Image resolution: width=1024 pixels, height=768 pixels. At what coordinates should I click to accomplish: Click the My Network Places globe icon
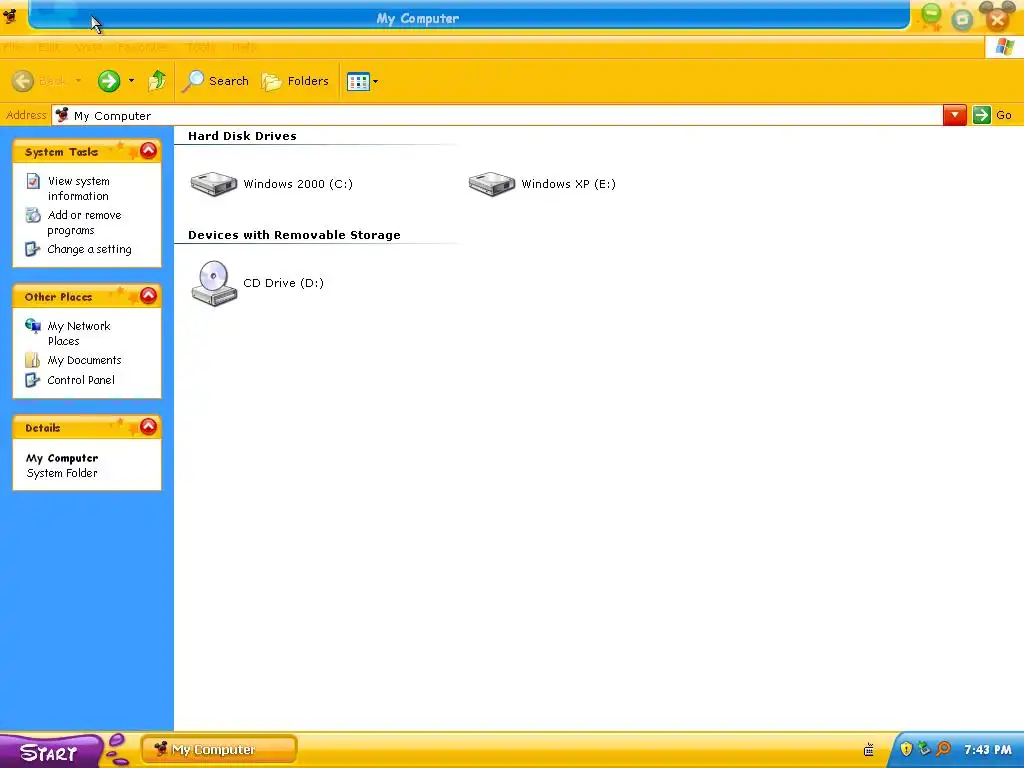pyautogui.click(x=33, y=325)
